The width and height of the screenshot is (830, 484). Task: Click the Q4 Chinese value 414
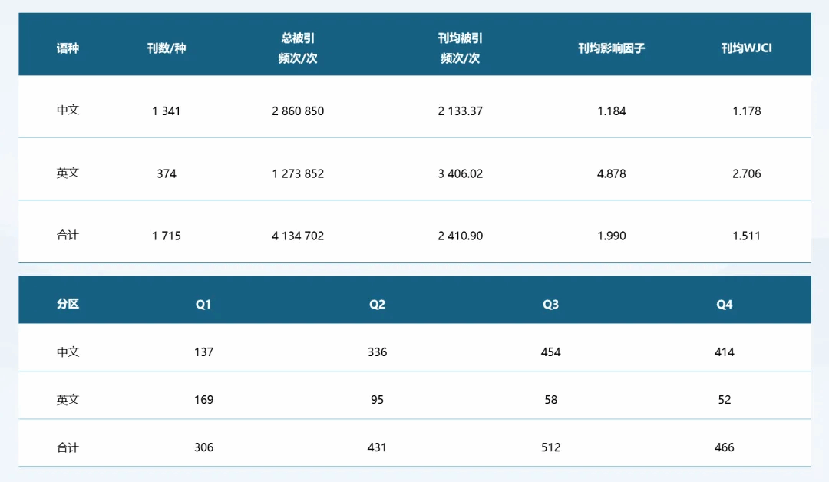tap(724, 352)
